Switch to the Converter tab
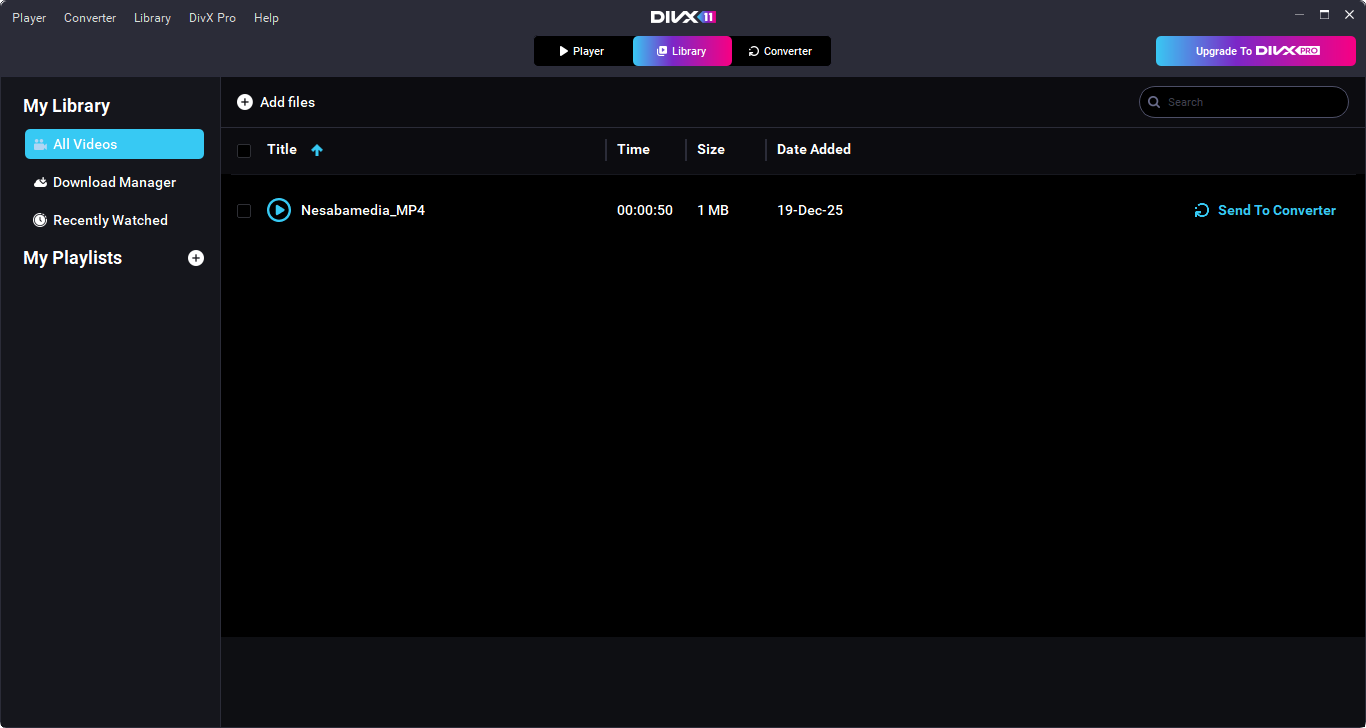Viewport: 1366px width, 728px height. click(781, 51)
